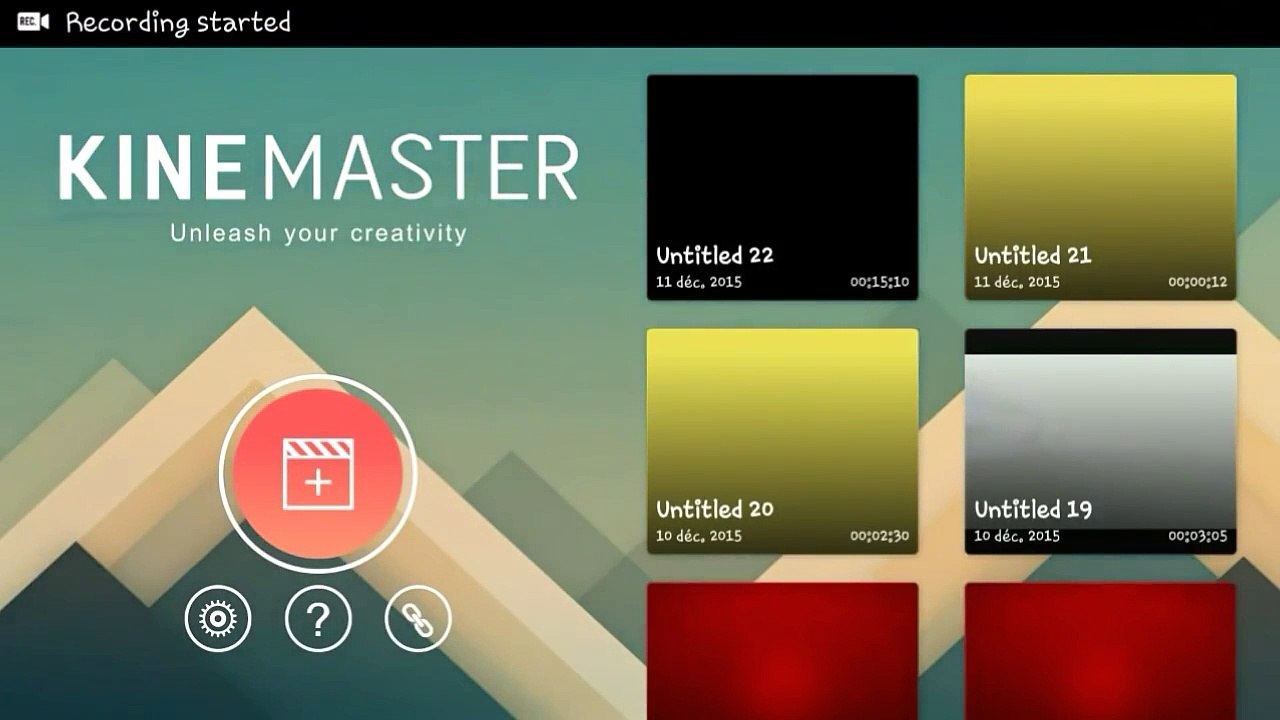1280x720 pixels.
Task: Click the date under Untitled 20
Action: tap(699, 536)
